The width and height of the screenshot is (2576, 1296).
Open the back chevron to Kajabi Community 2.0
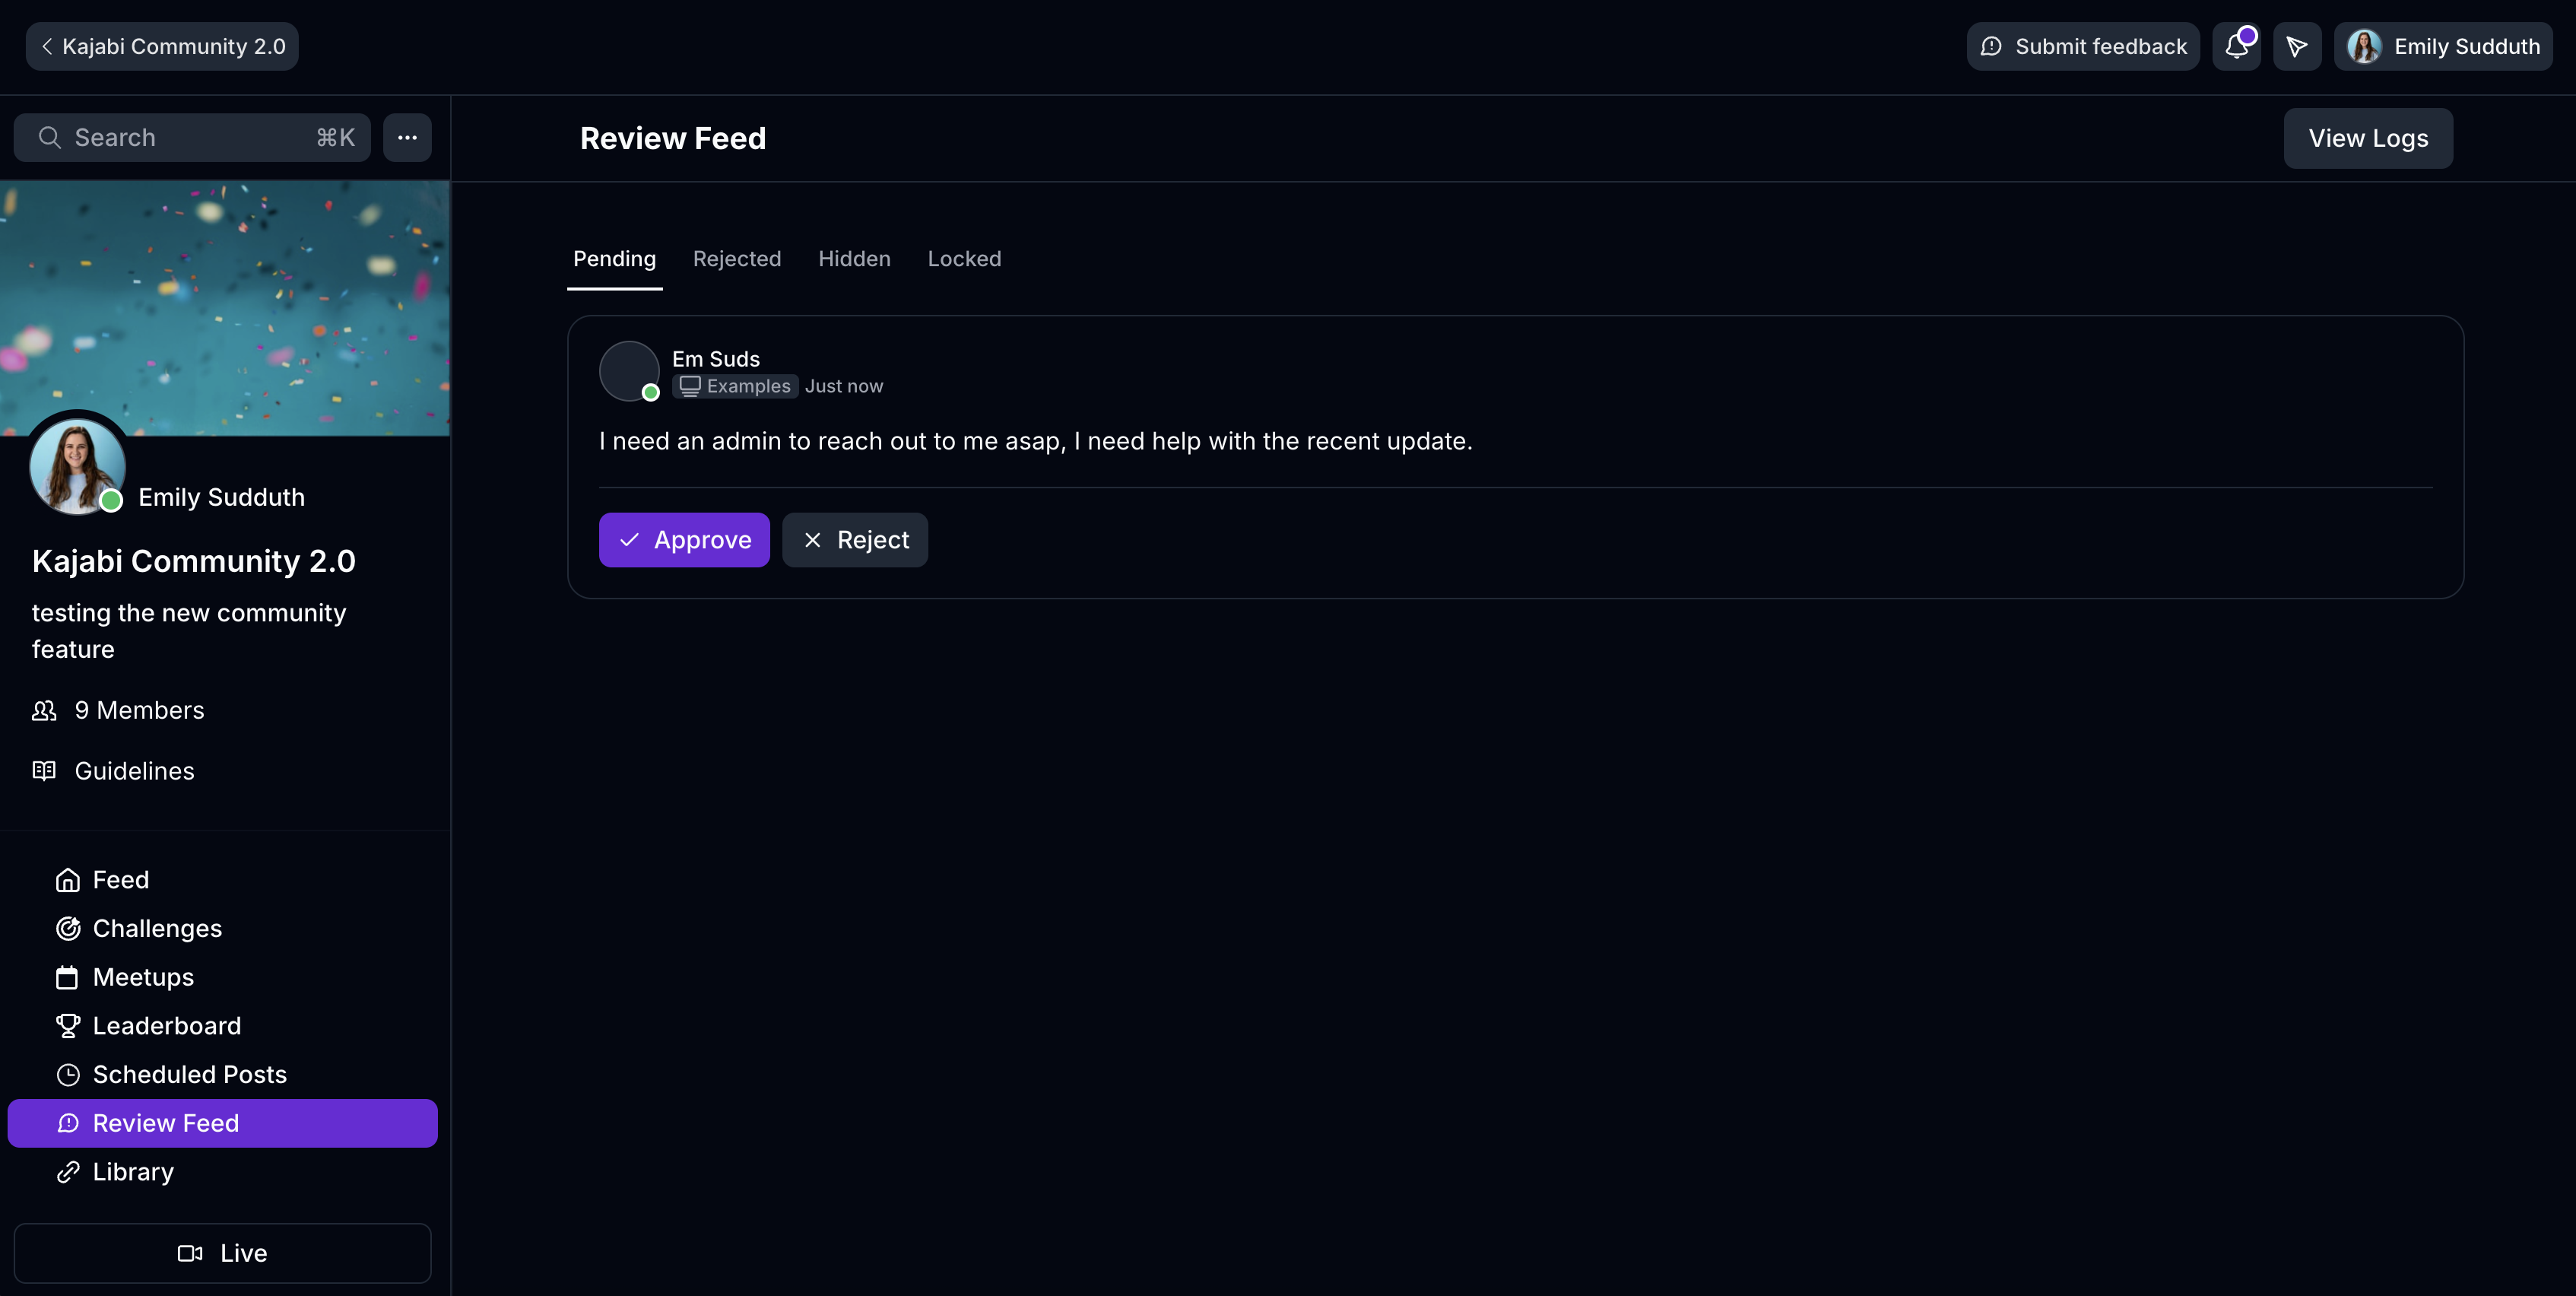(x=47, y=46)
